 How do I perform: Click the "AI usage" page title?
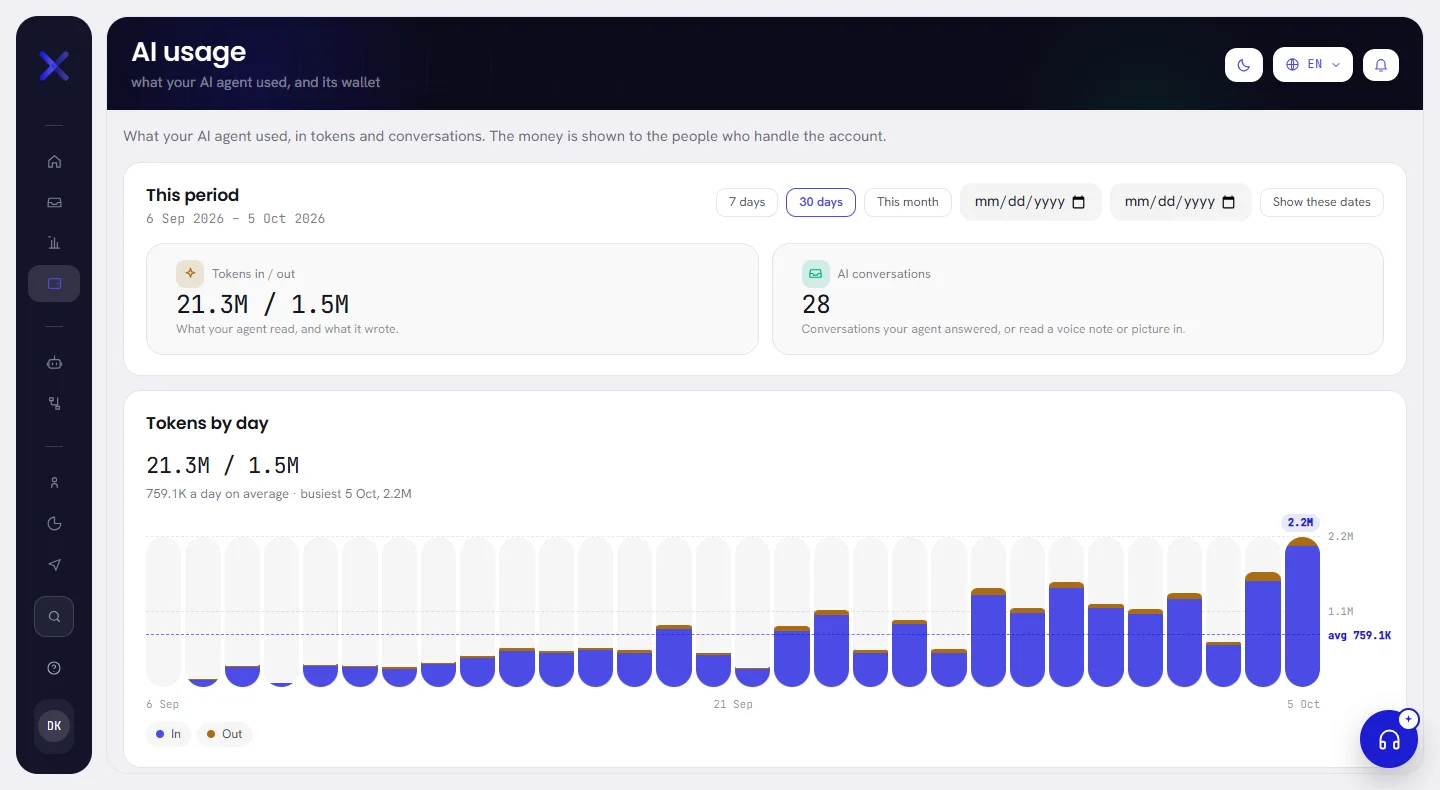[x=189, y=52]
